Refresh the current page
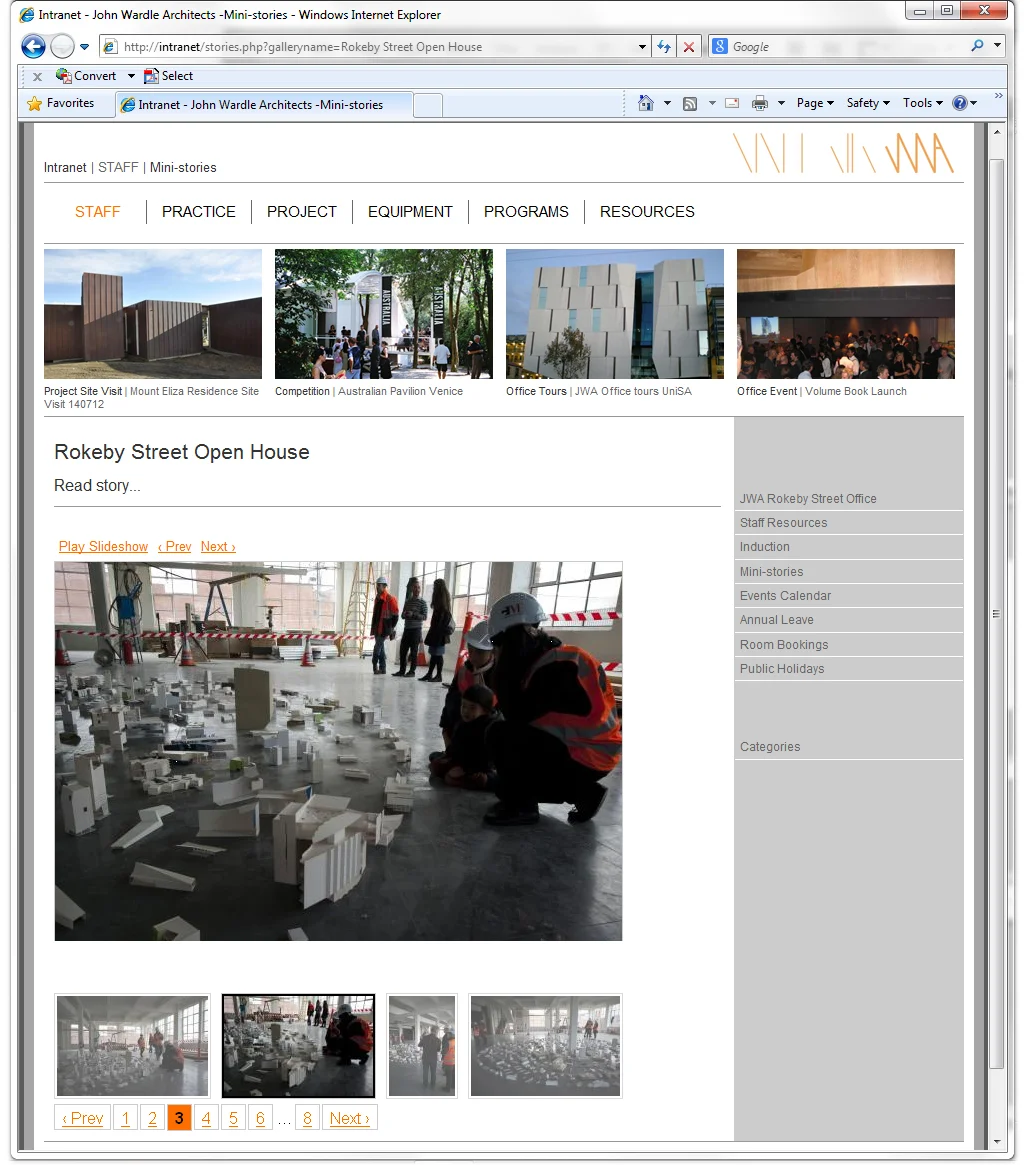 663,46
